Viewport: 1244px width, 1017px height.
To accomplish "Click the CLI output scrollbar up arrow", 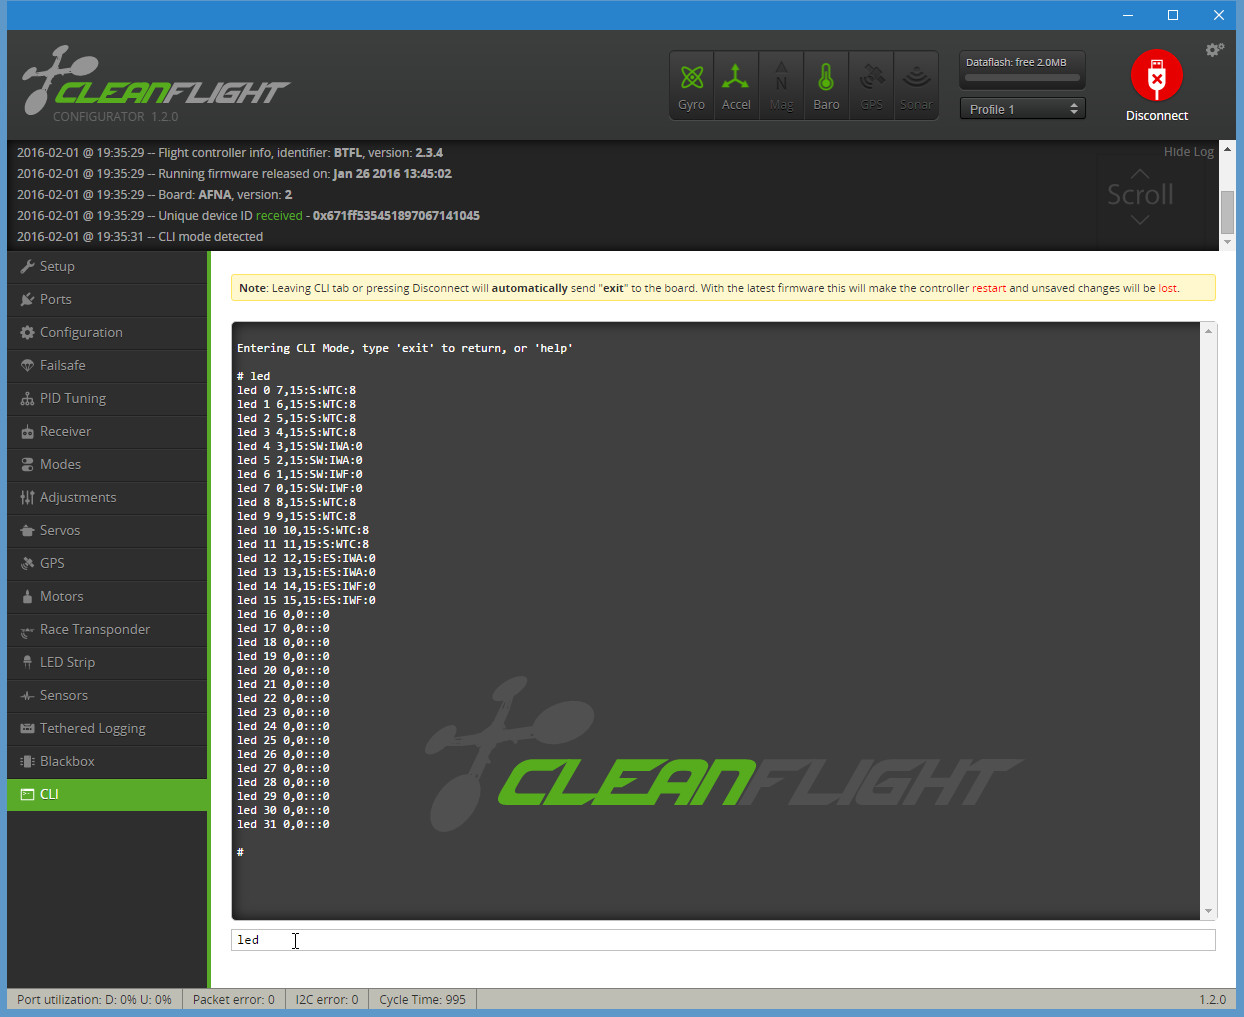I will pos(1209,331).
